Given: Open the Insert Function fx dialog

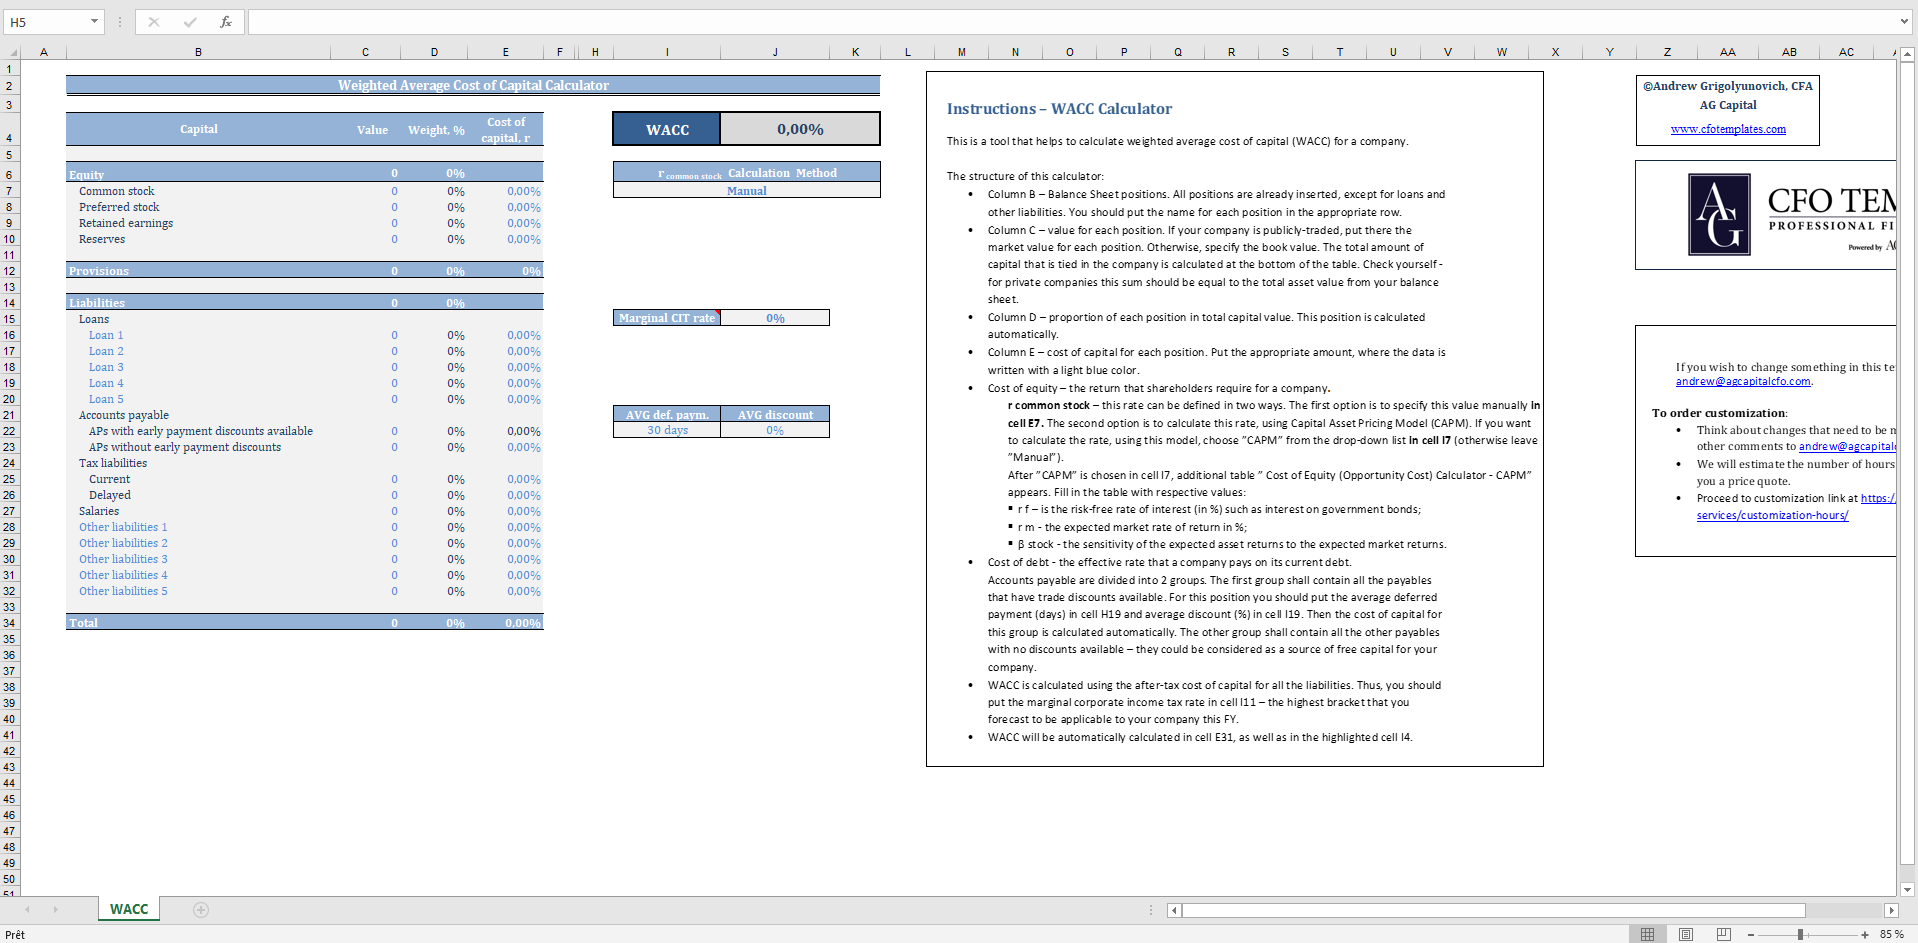Looking at the screenshot, I should coord(226,22).
